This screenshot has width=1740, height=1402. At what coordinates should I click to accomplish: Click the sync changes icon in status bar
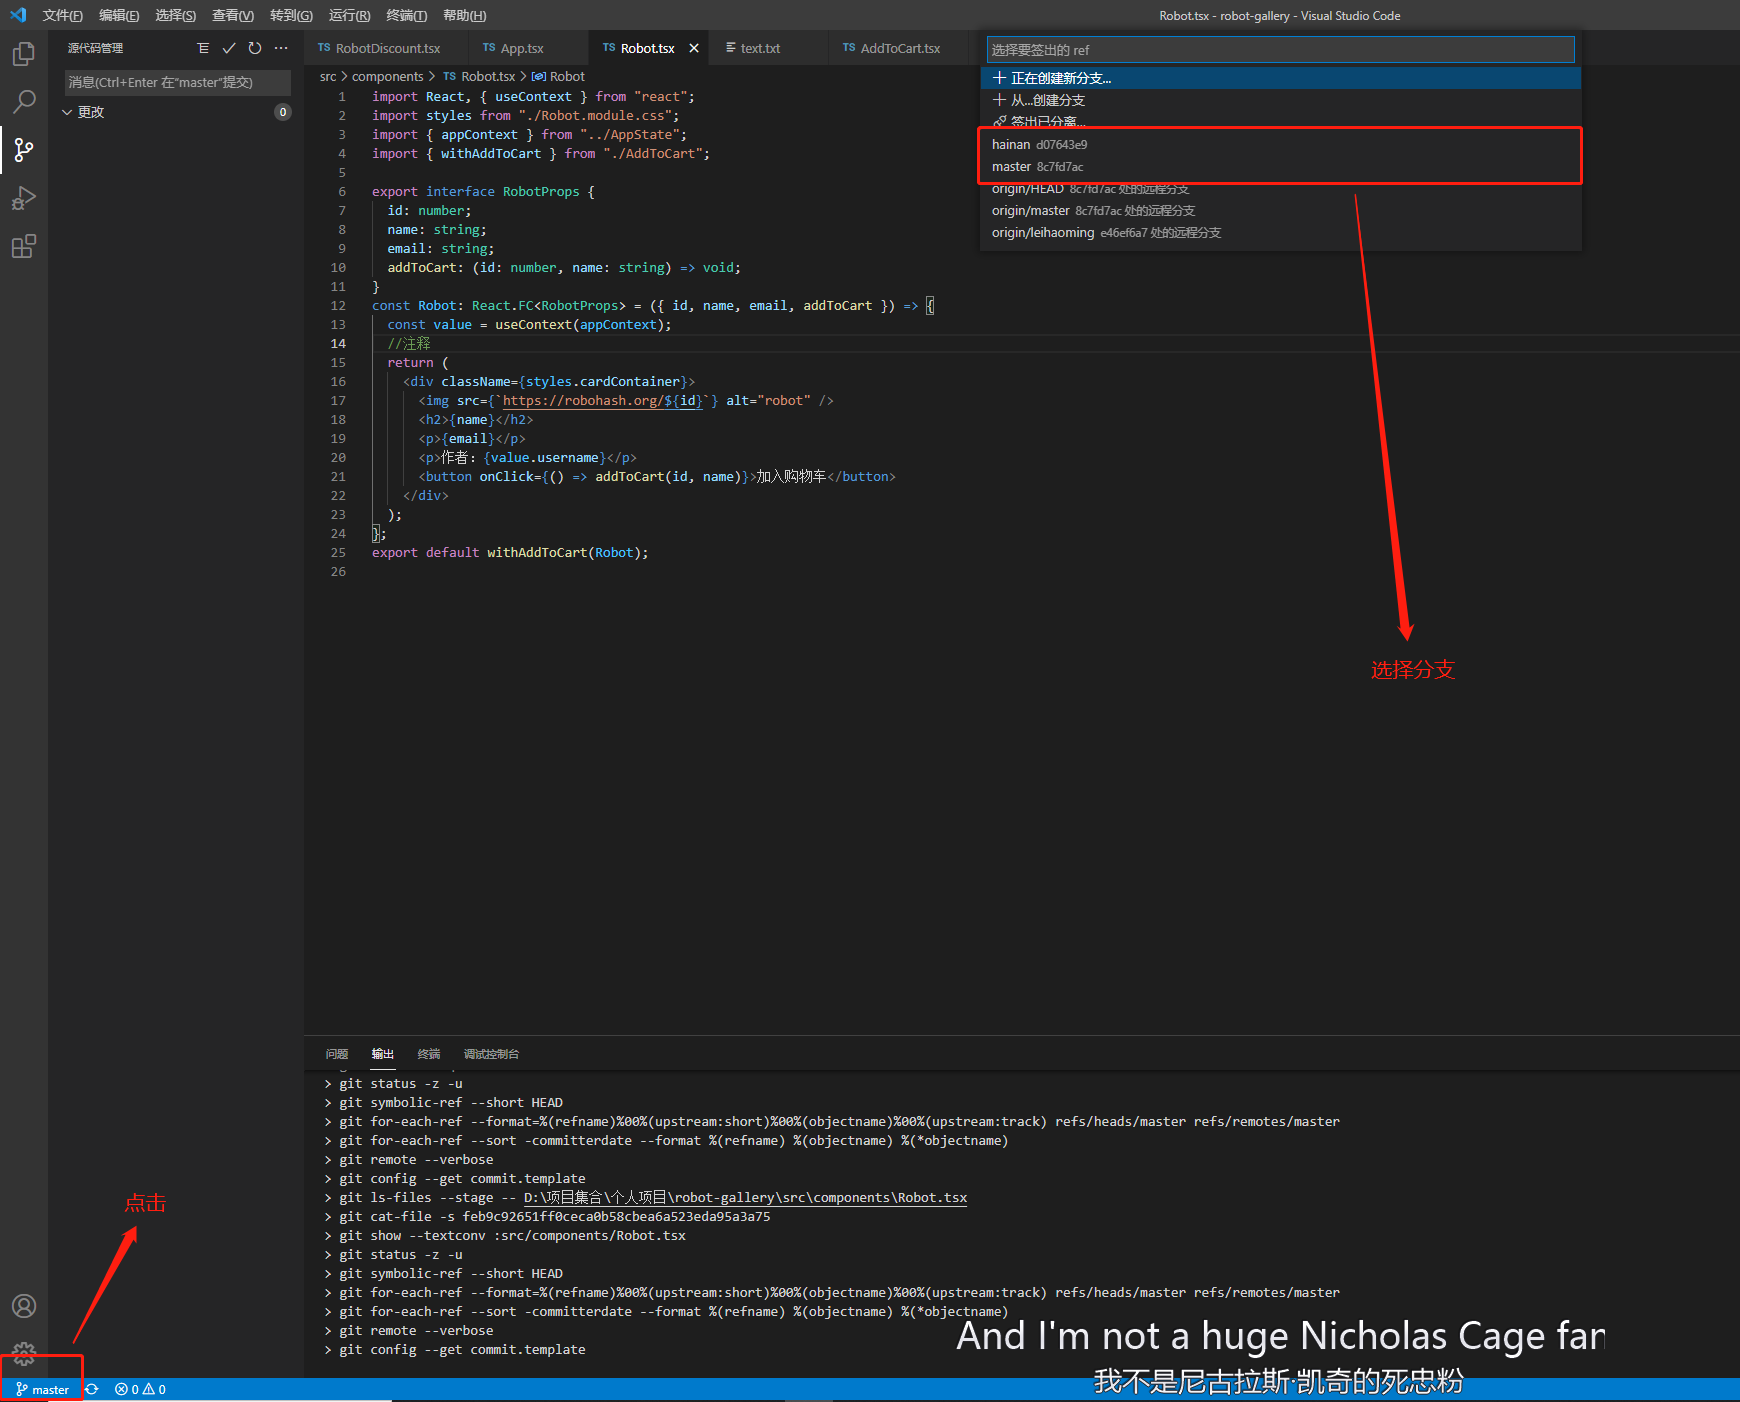point(91,1389)
